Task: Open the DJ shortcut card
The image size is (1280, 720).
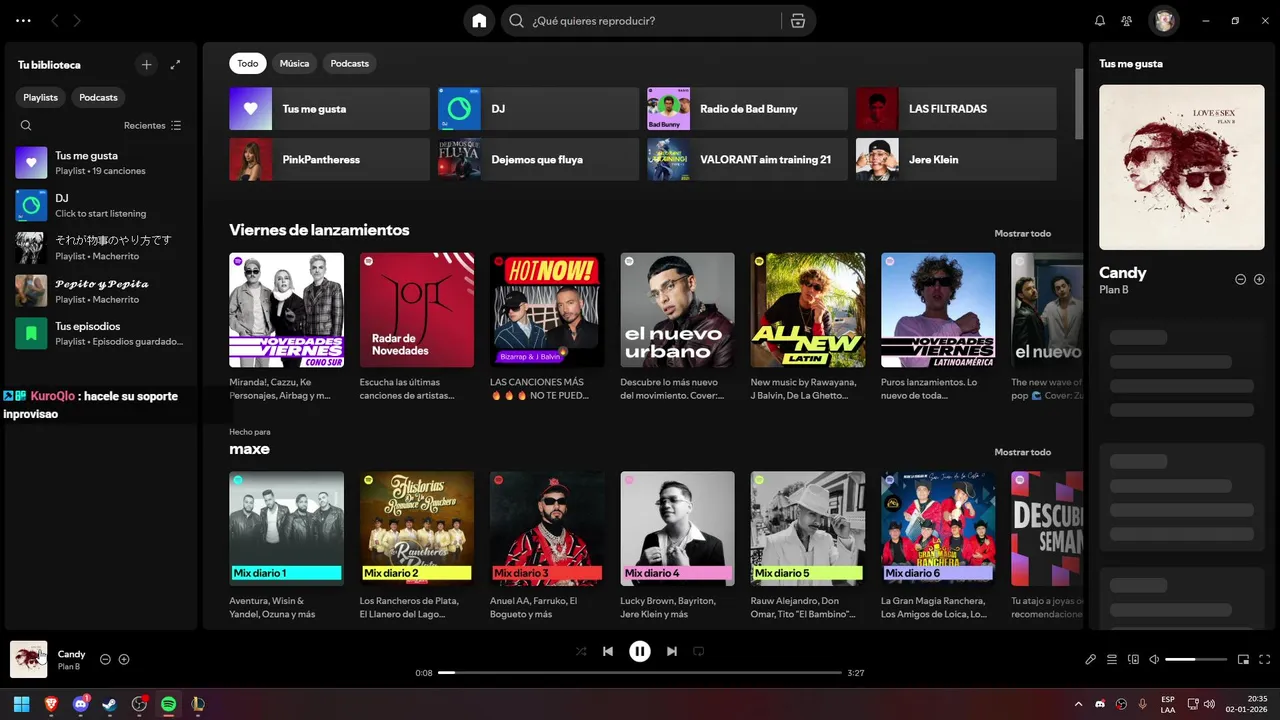Action: click(x=538, y=108)
